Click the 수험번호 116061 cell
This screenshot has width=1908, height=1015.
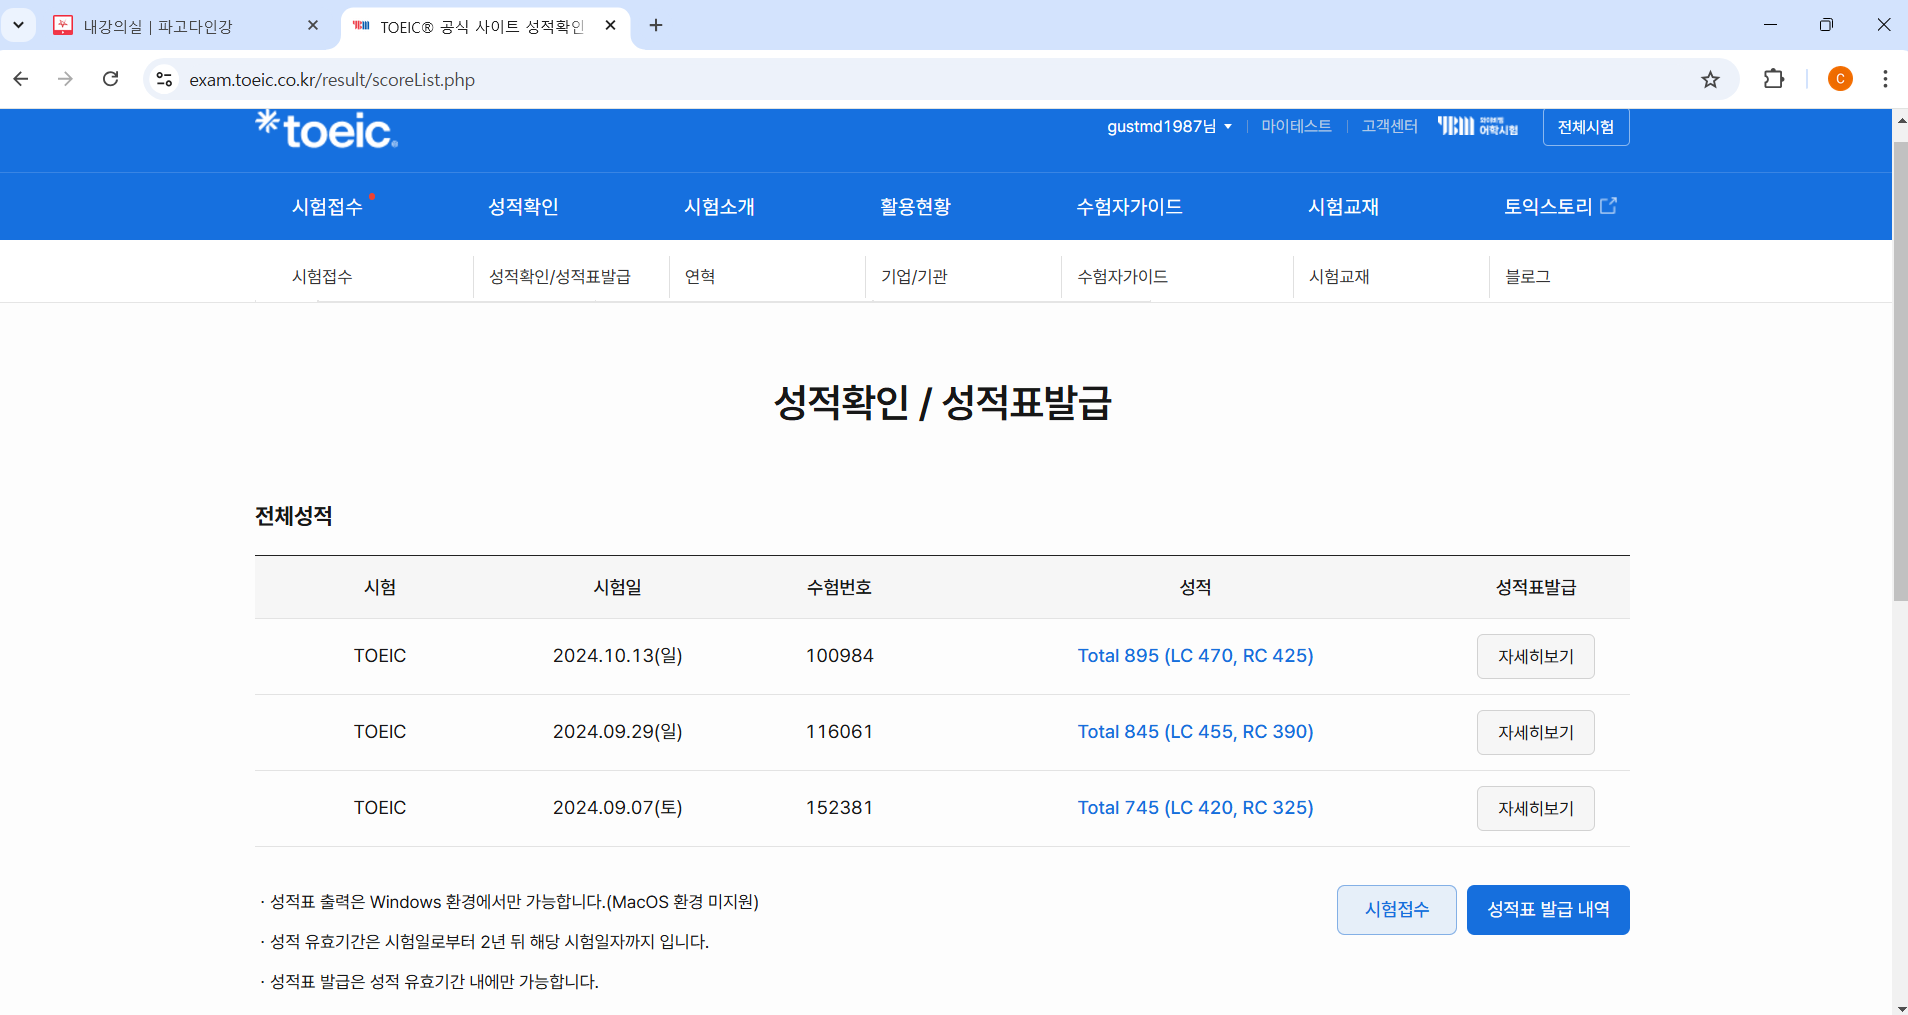click(x=840, y=732)
